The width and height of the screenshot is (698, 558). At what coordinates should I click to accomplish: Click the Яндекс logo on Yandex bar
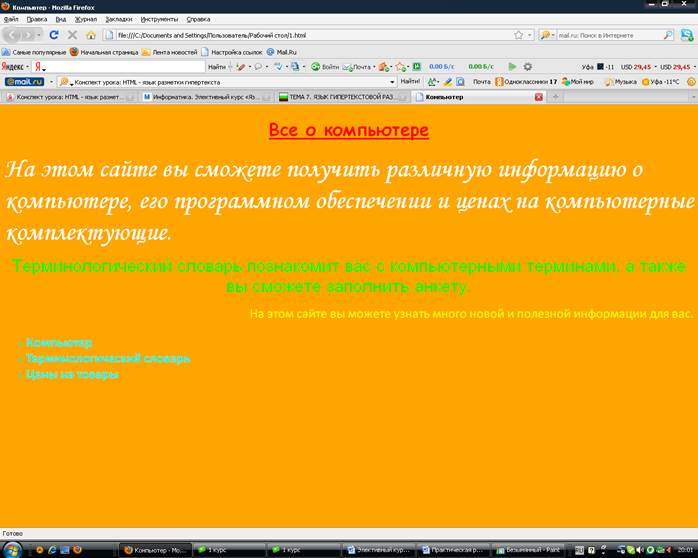point(12,67)
